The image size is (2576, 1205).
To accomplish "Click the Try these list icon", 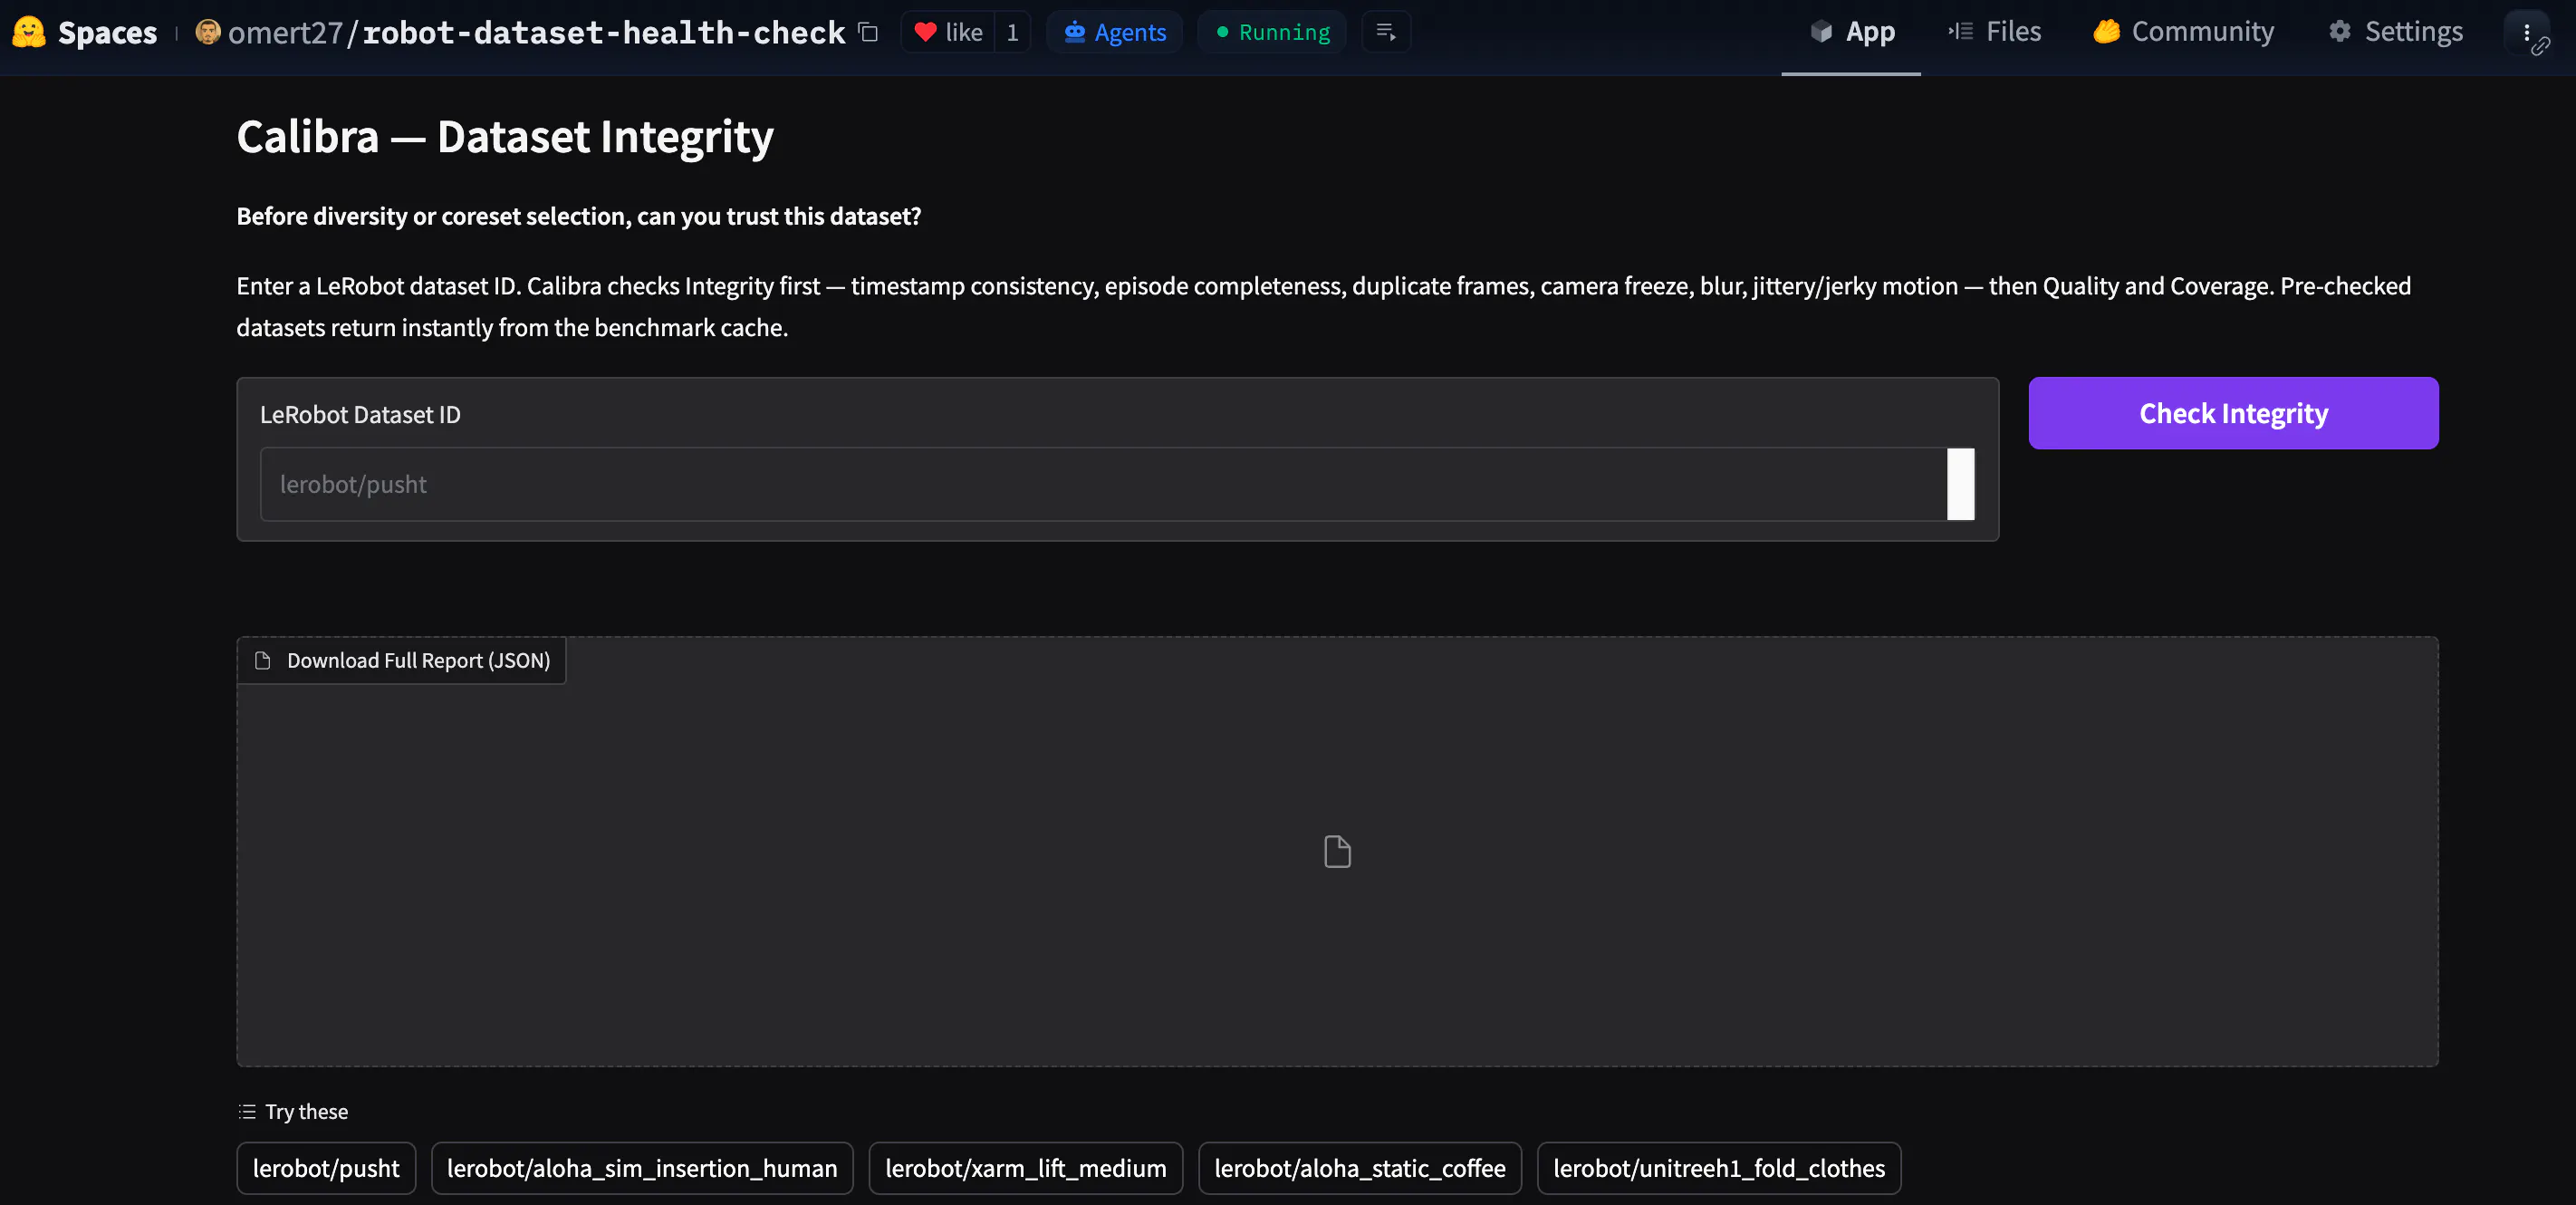I will (x=247, y=1111).
